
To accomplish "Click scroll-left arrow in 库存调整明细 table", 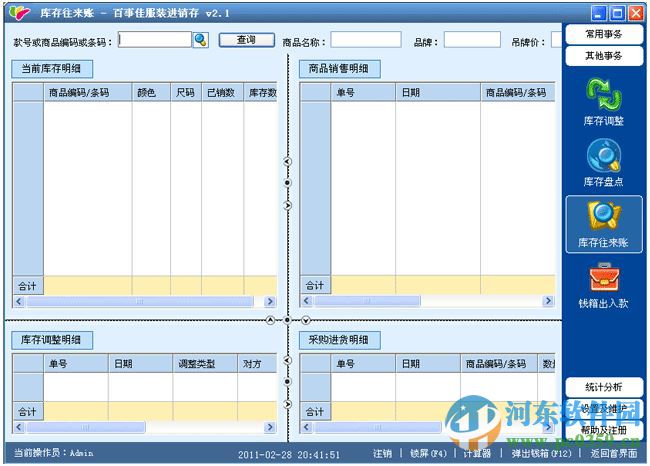I will [x=19, y=427].
